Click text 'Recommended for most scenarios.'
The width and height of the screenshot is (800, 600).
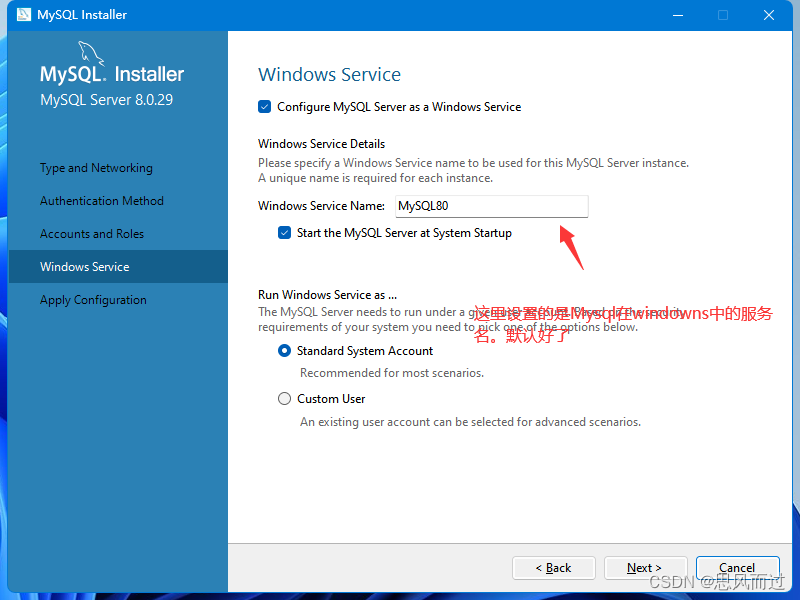point(392,373)
